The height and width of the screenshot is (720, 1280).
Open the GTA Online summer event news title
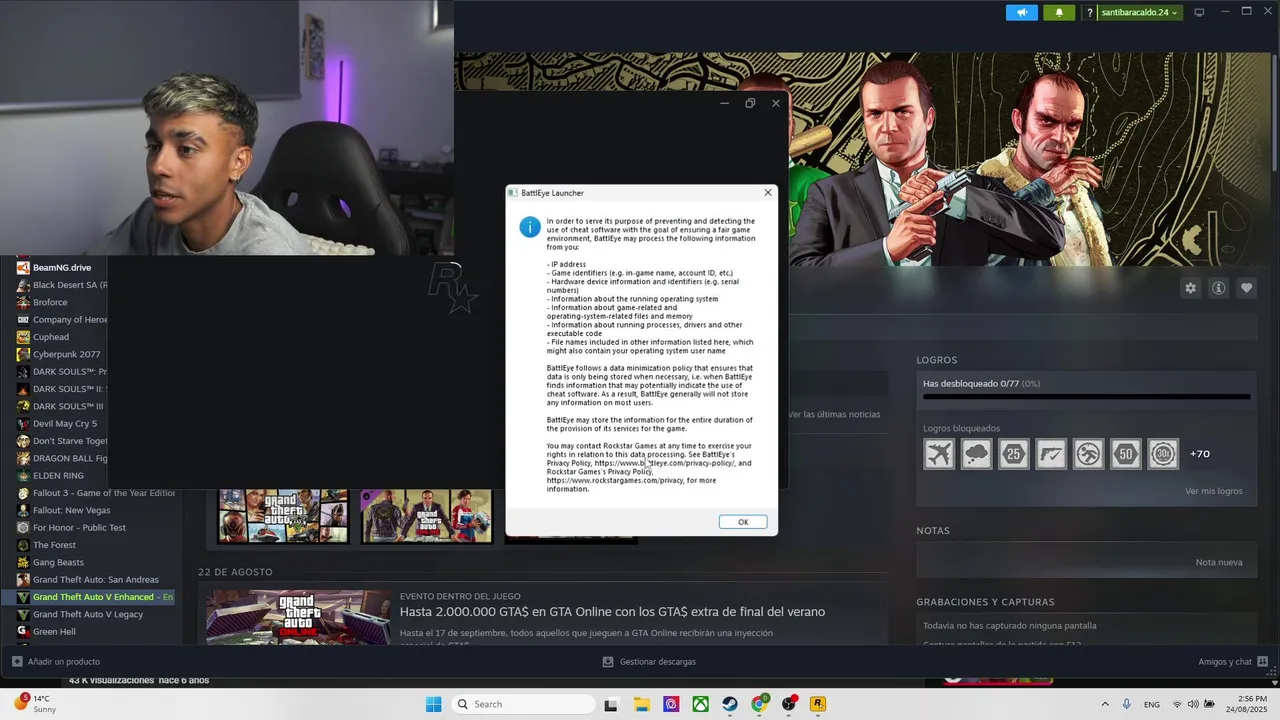point(612,612)
